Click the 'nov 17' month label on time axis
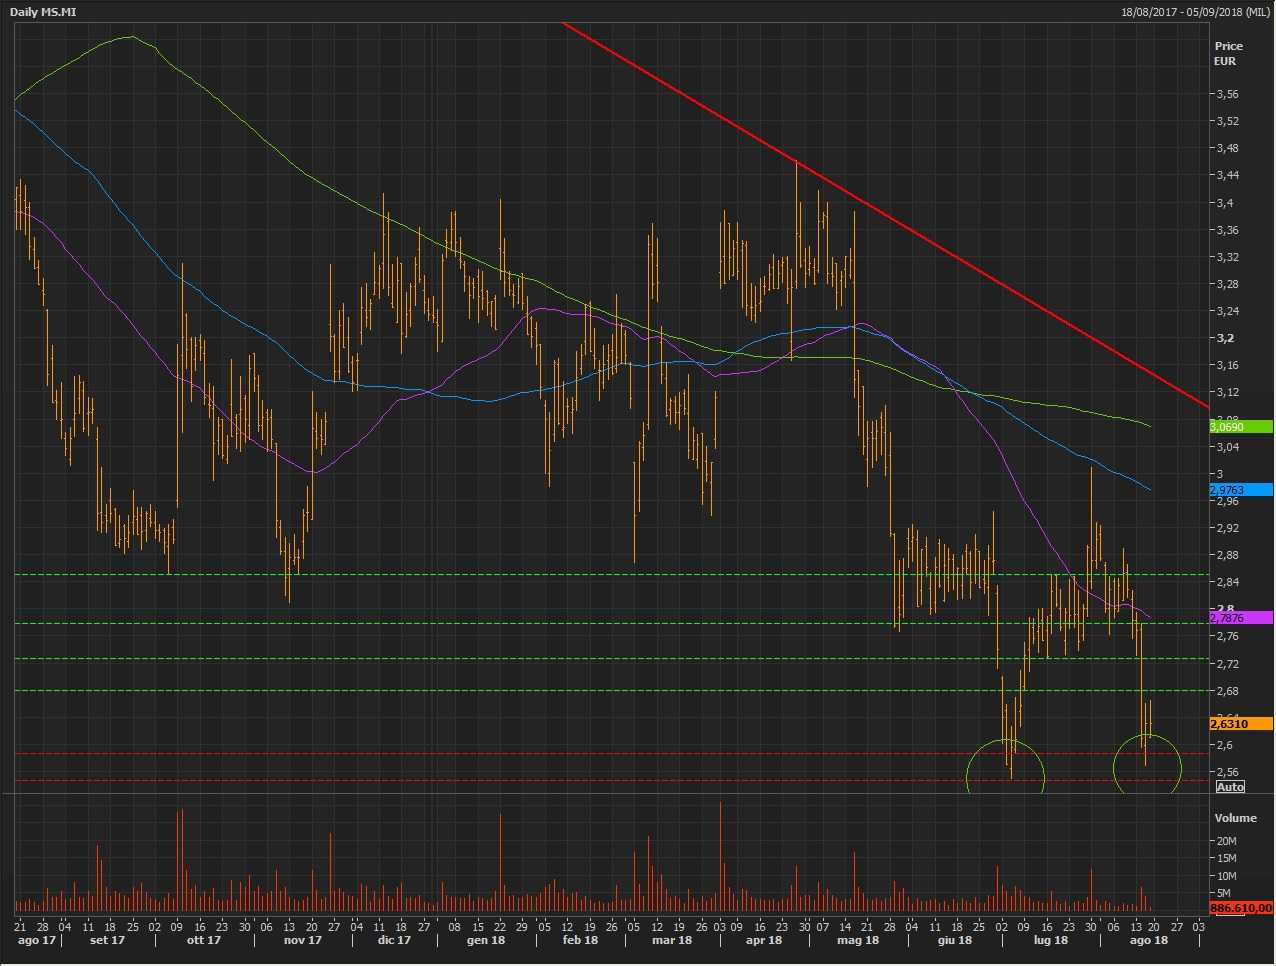This screenshot has width=1276, height=966. [x=302, y=940]
